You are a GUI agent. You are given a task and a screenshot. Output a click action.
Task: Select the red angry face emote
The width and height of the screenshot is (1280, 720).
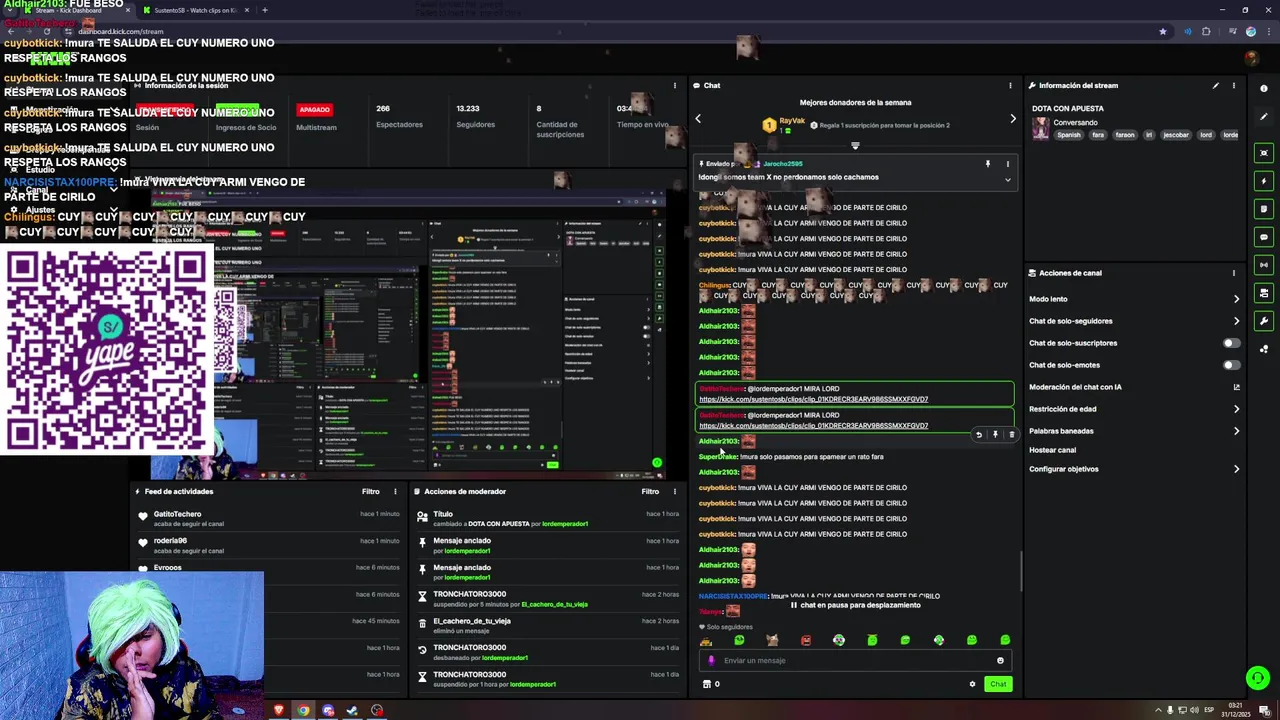coord(806,640)
